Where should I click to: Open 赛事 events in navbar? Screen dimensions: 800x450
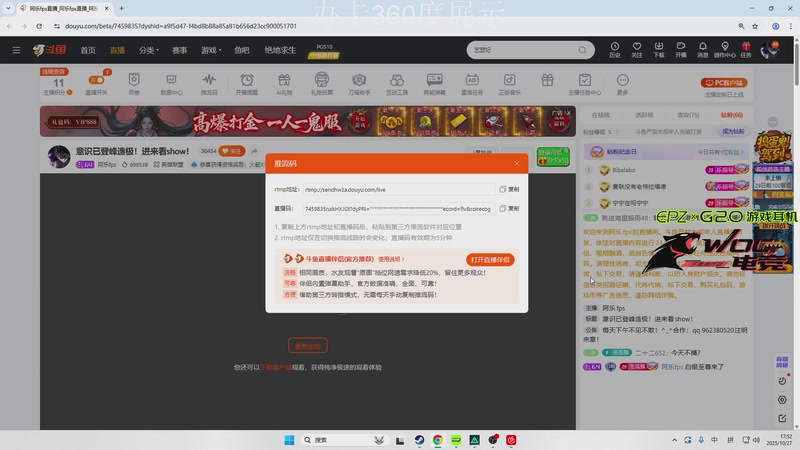pyautogui.click(x=179, y=50)
